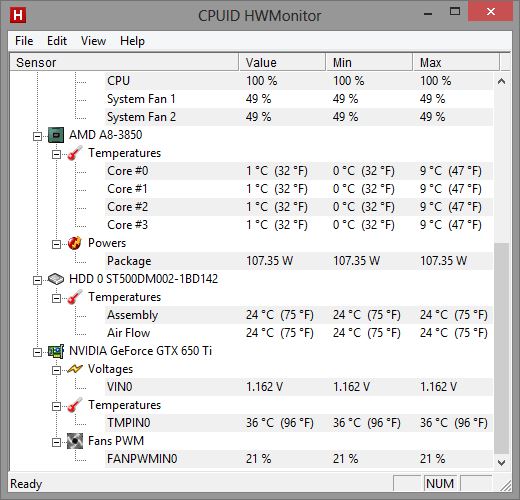Image resolution: width=520 pixels, height=500 pixels.
Task: Open the File menu
Action: point(24,41)
